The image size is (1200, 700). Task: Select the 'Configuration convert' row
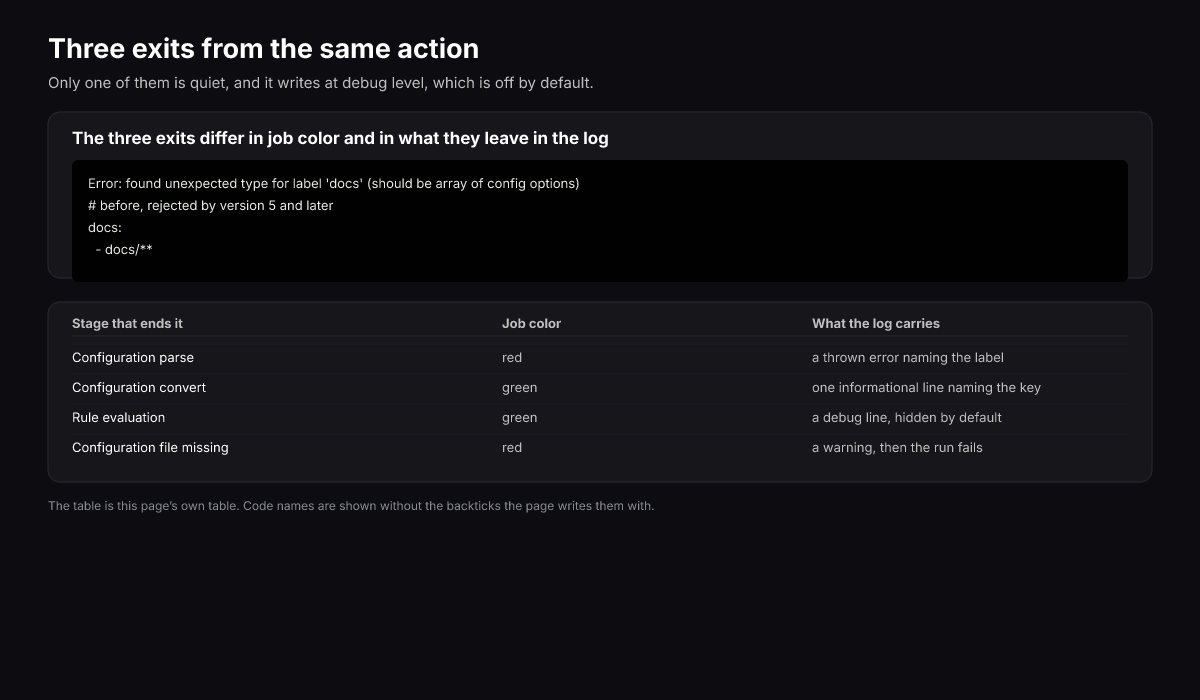coord(600,388)
